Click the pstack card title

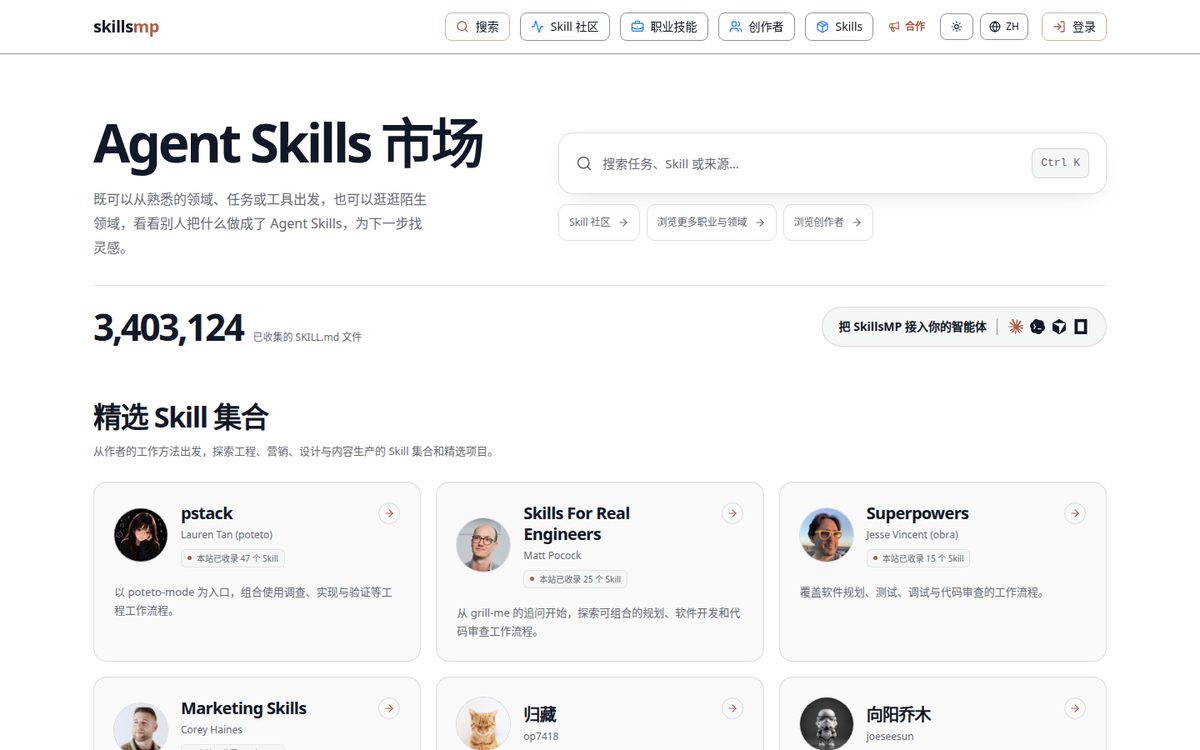click(207, 513)
